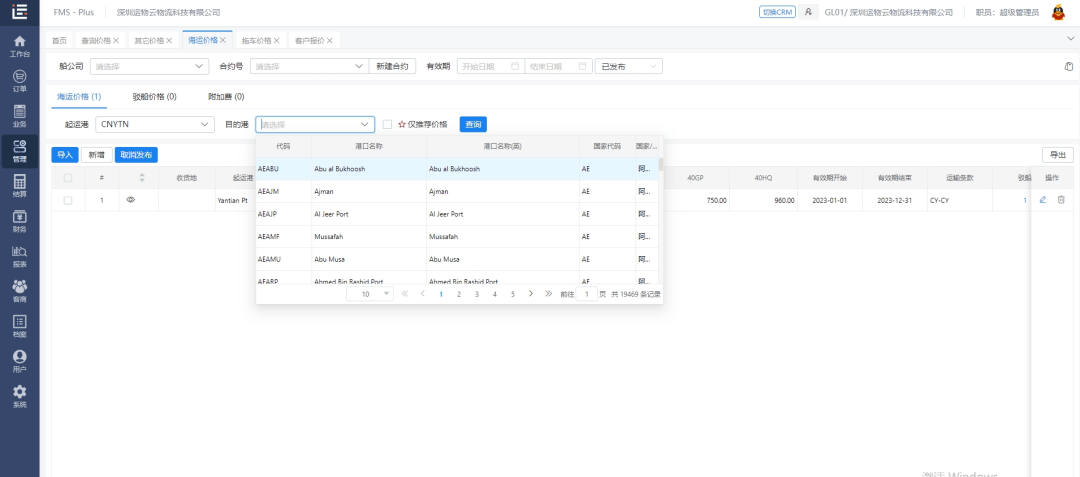Image resolution: width=1080 pixels, height=477 pixels.
Task: Click the eye view icon in row 1
Action: coord(130,200)
